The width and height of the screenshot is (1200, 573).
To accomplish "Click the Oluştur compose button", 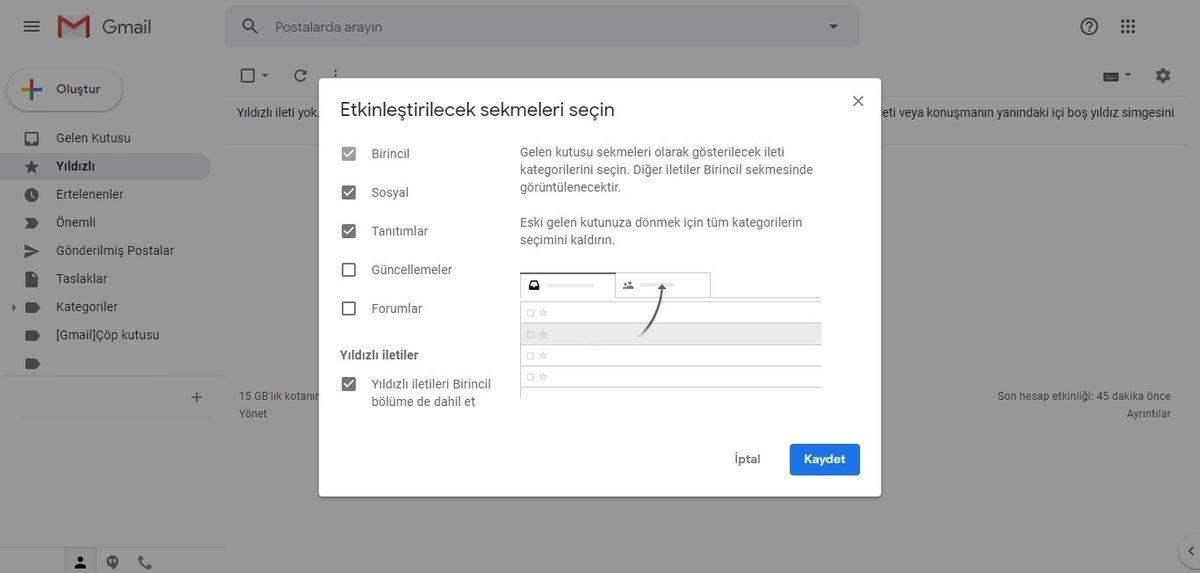I will tap(65, 89).
